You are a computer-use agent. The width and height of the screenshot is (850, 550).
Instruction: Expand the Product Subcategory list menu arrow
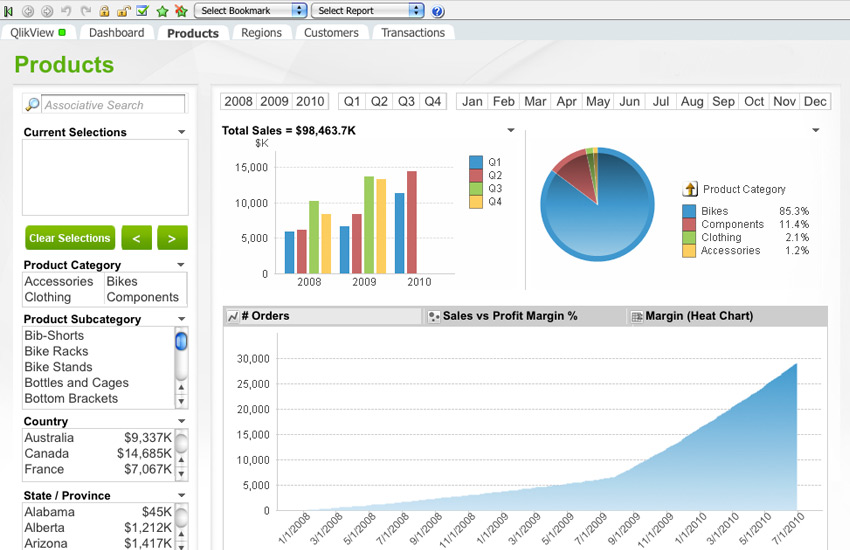(181, 320)
